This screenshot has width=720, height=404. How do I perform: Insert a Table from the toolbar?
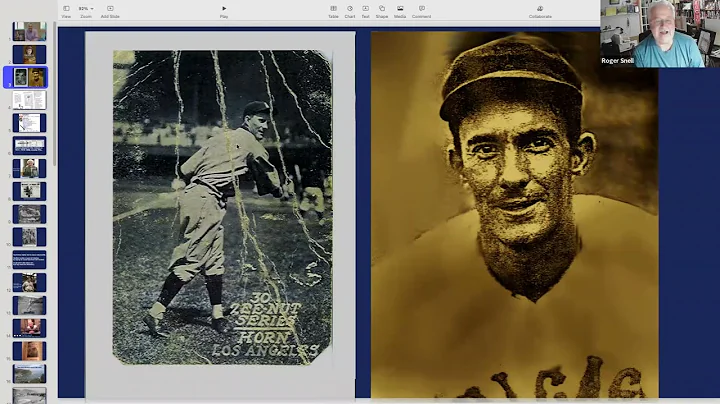point(333,11)
